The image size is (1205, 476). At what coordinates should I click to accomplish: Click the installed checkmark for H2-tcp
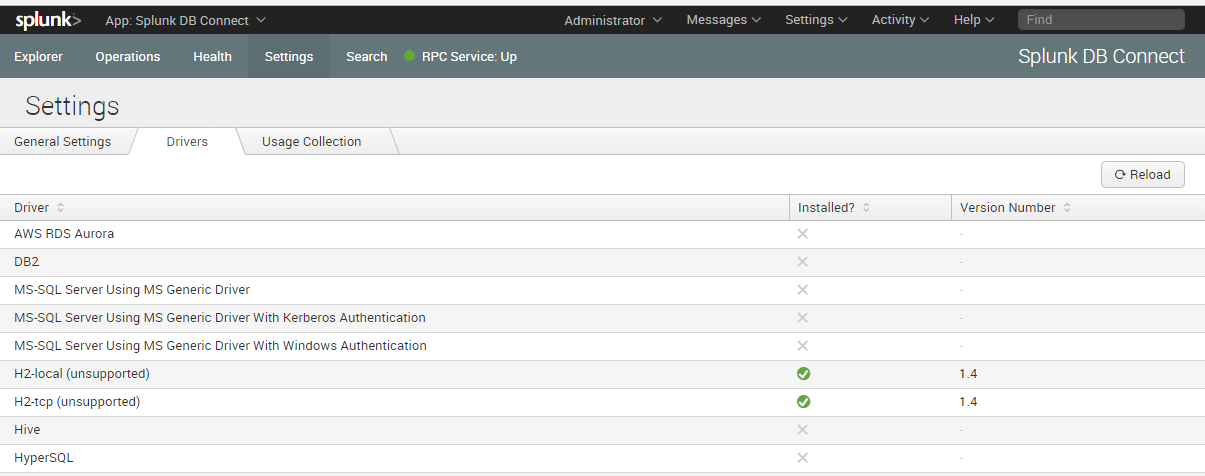[x=803, y=402]
